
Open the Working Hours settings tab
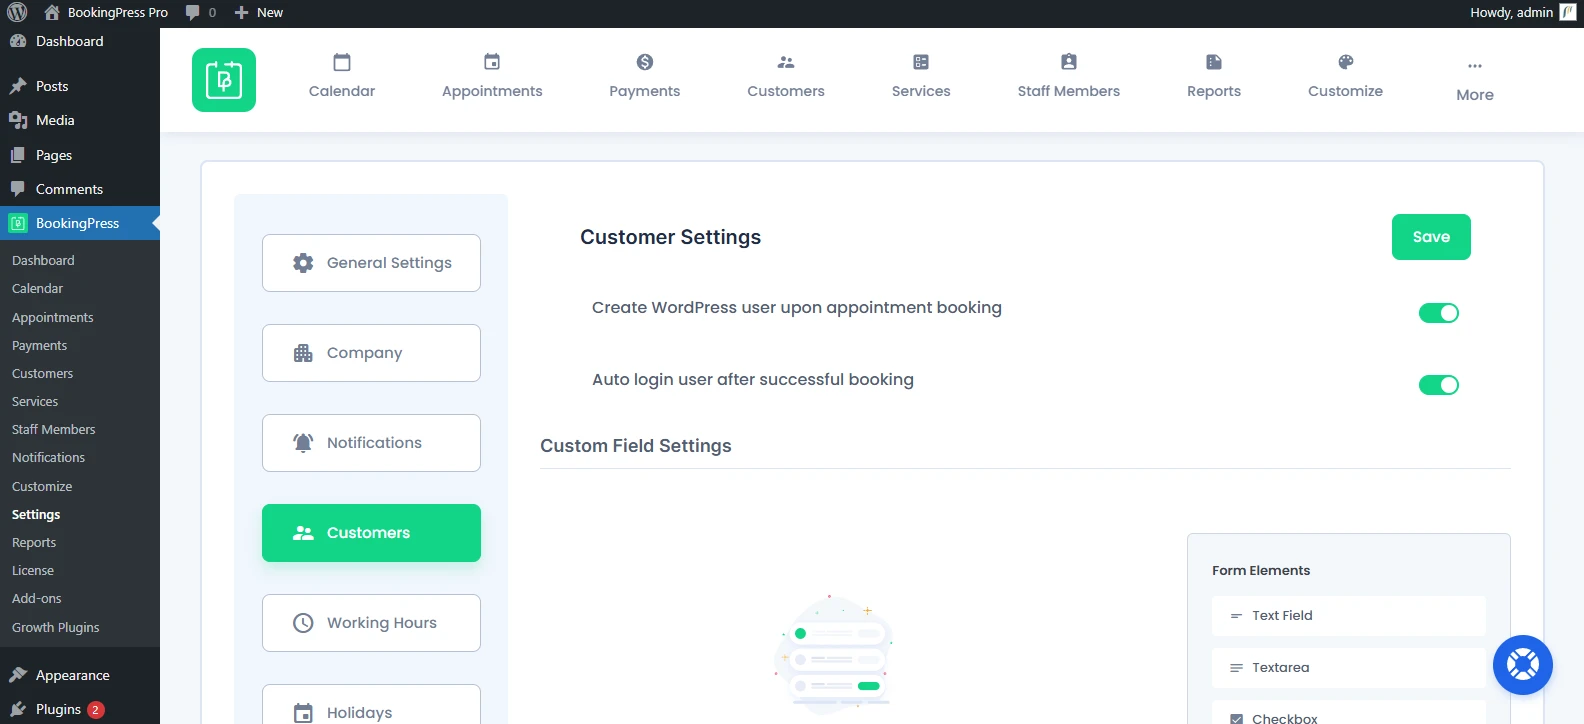pos(371,623)
